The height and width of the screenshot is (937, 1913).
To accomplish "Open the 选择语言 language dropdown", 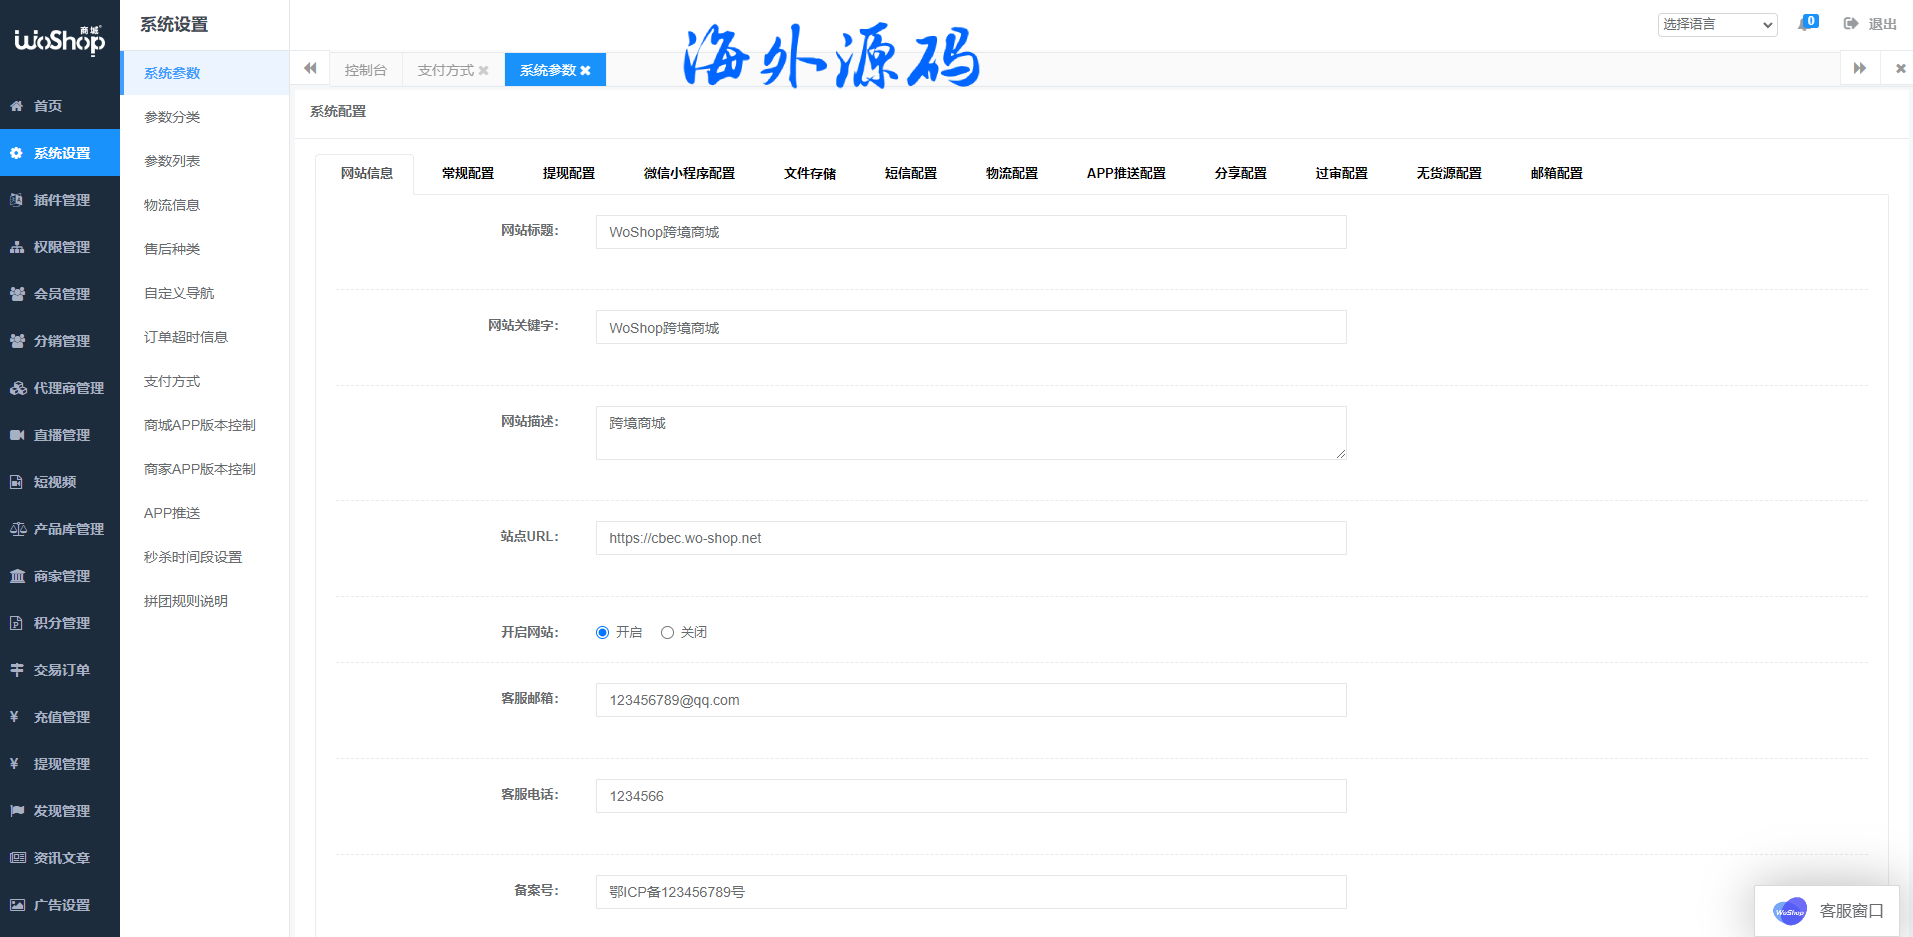I will [x=1717, y=24].
